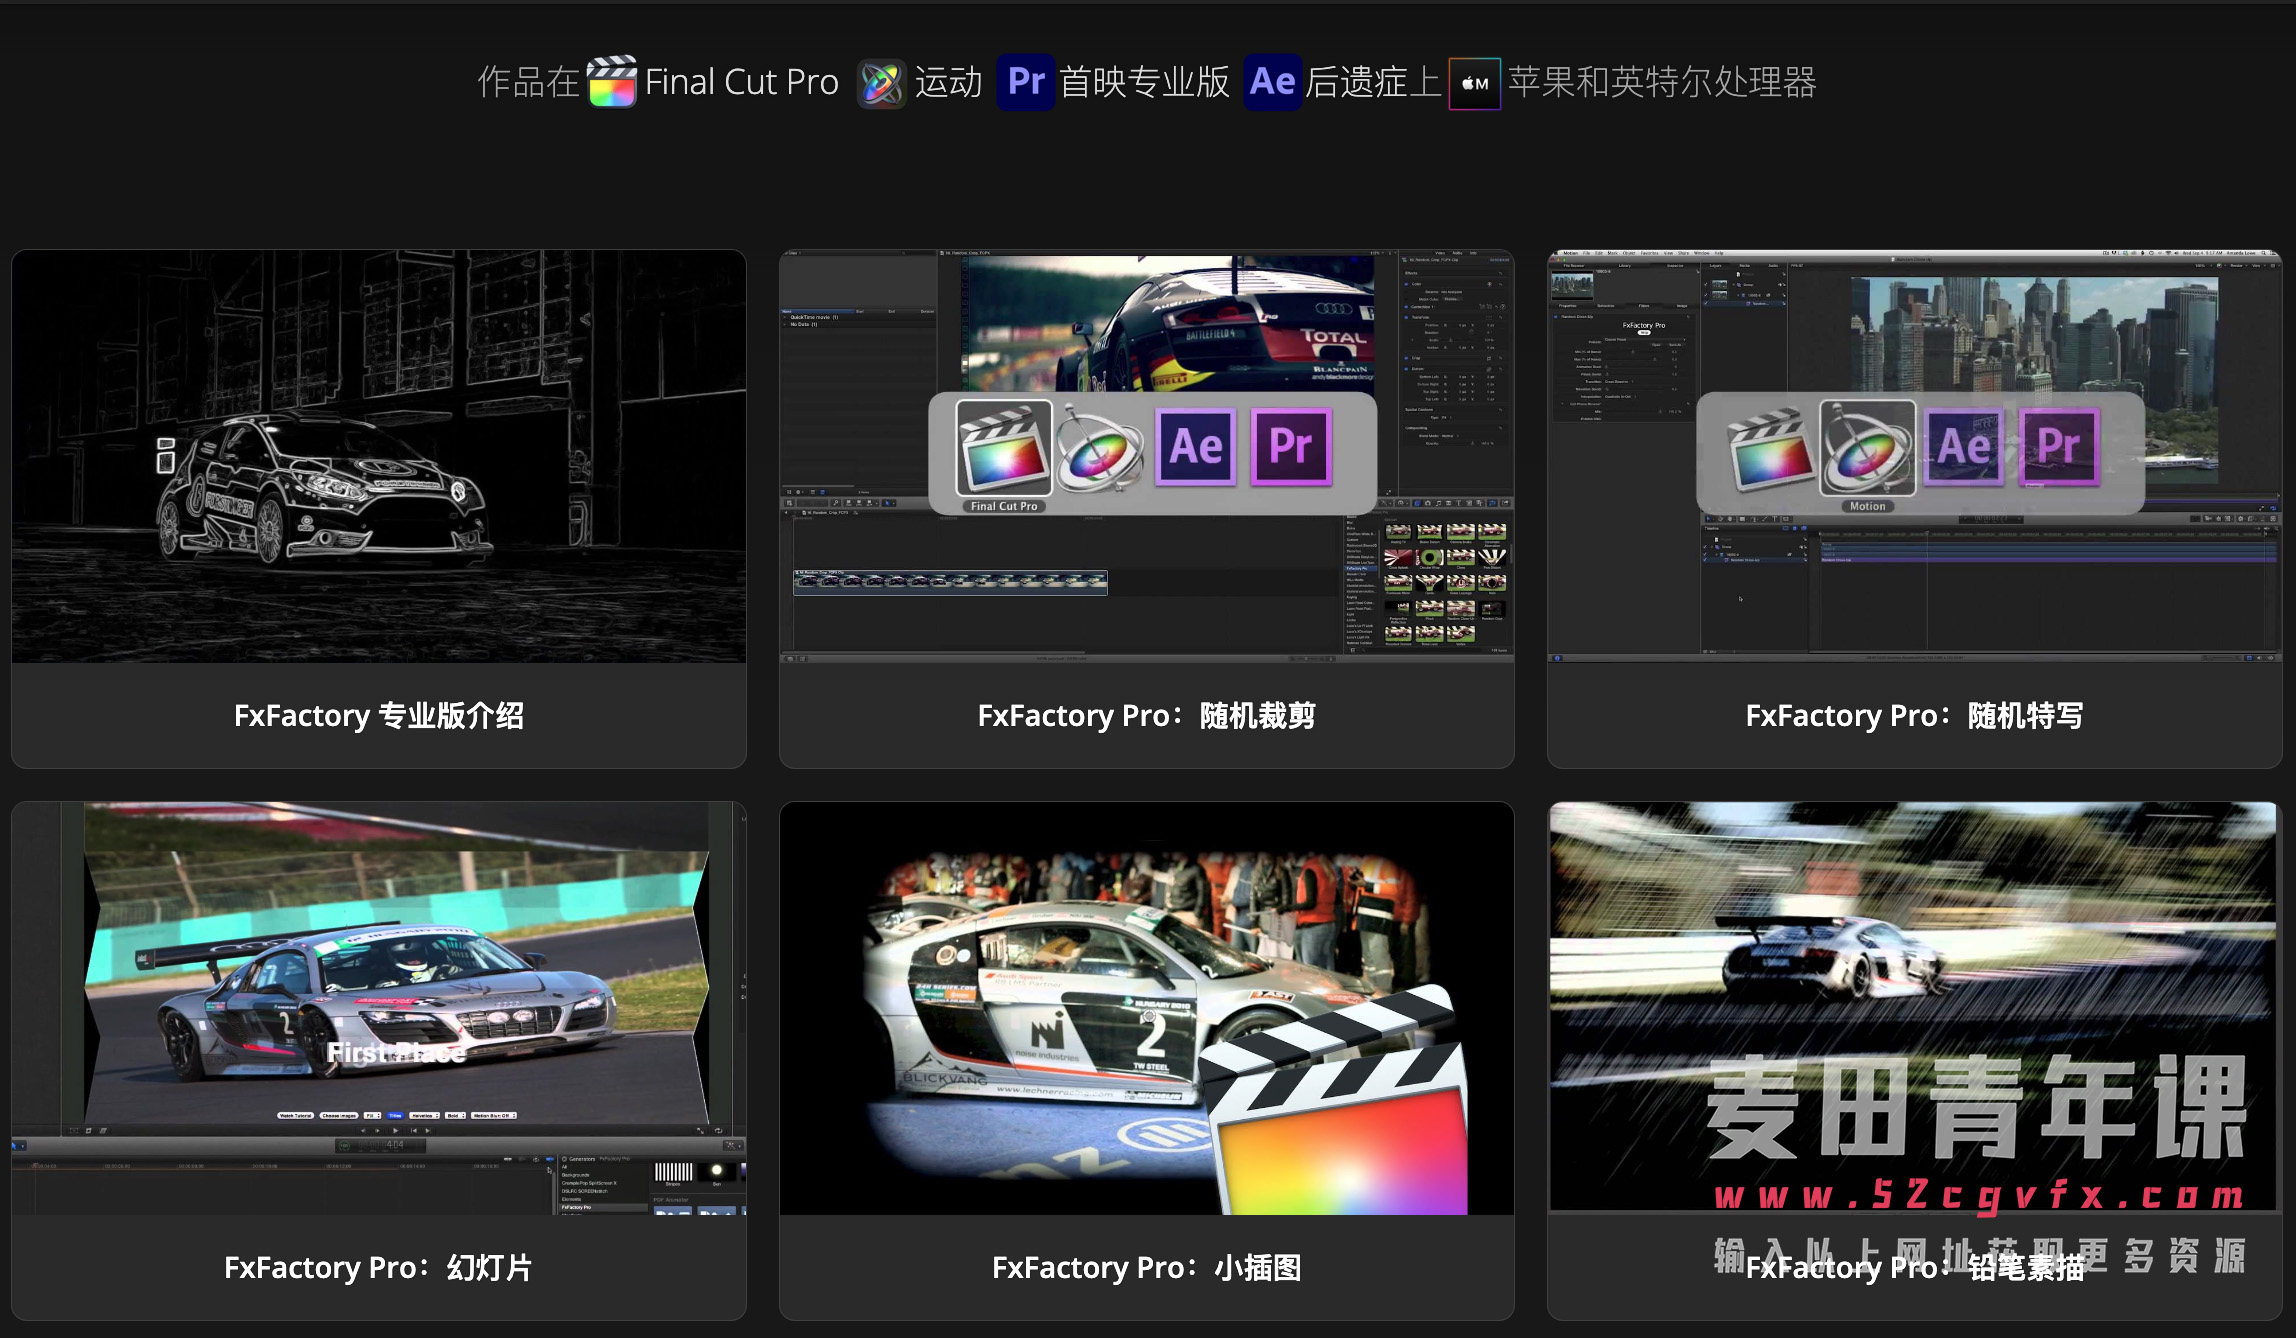Click the FxFactory Pro: 随机裁剪 title

(1146, 716)
